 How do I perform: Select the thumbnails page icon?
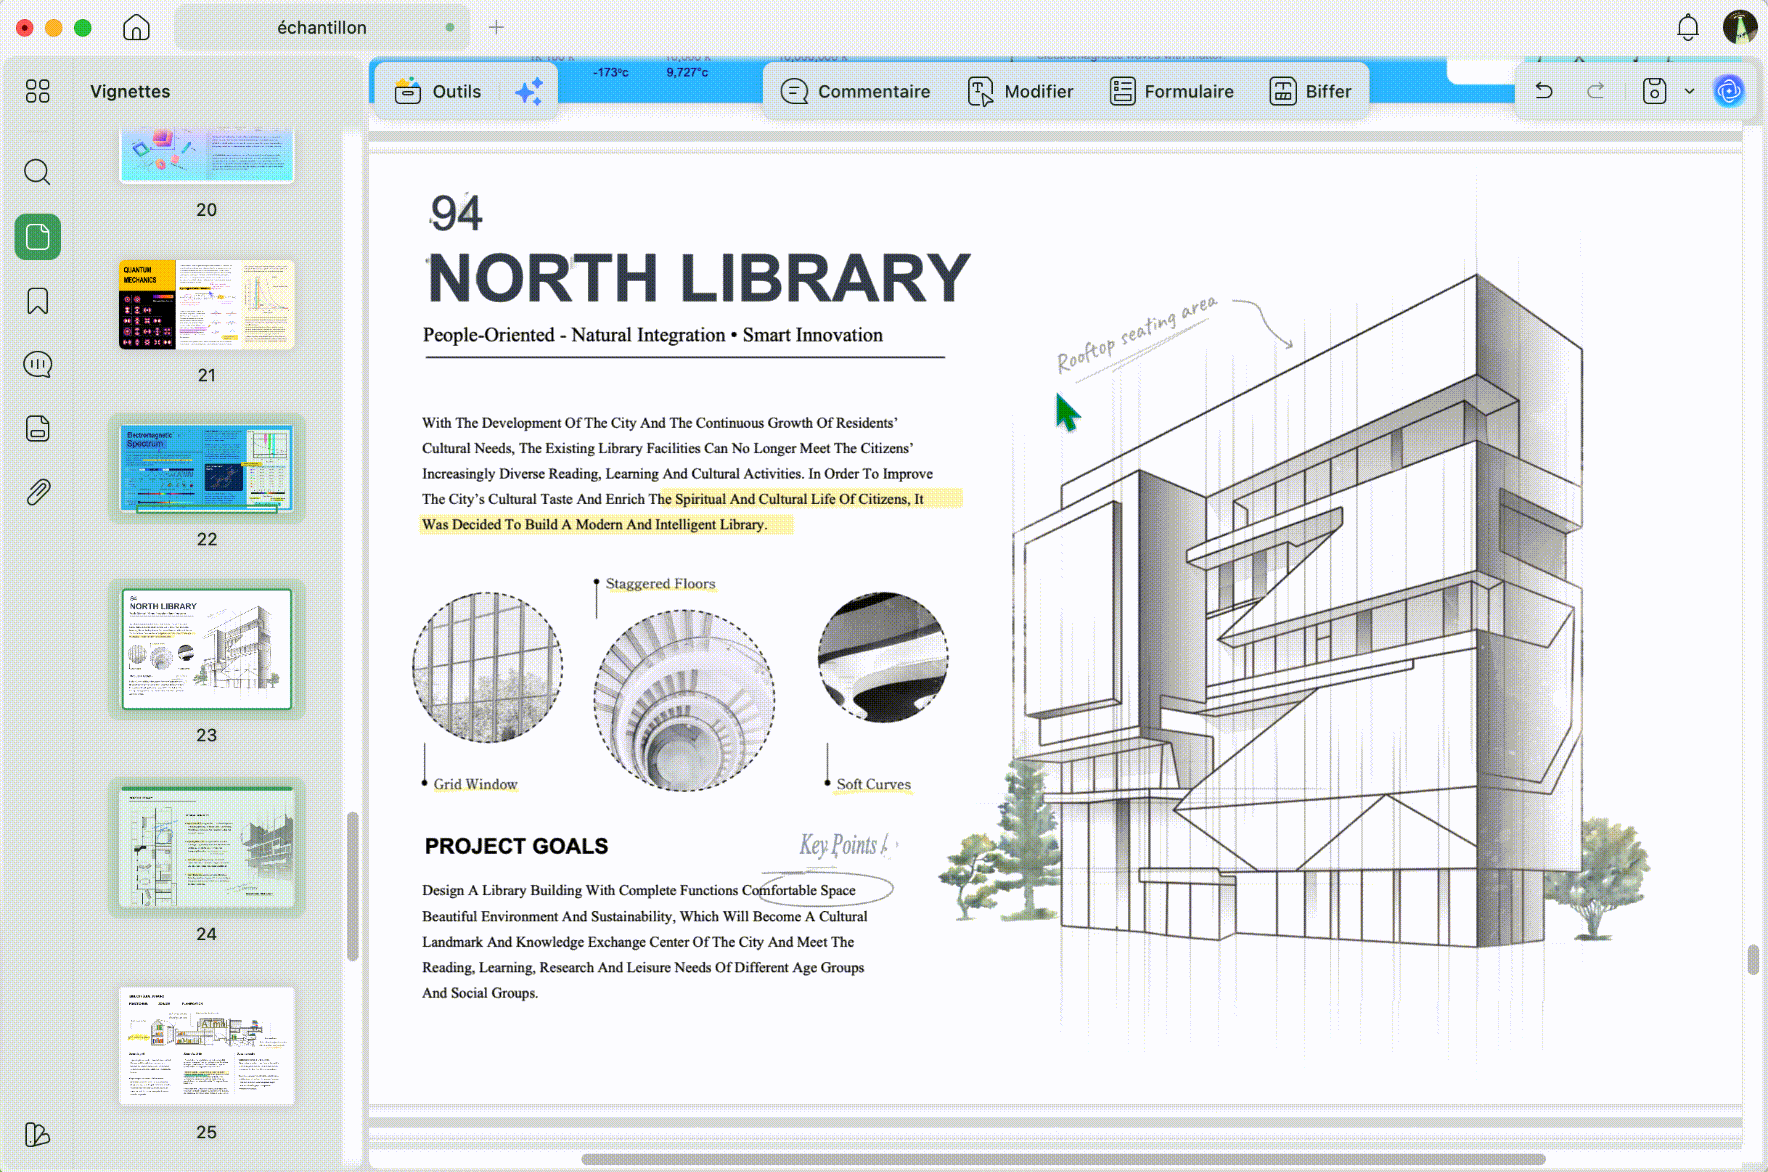37,237
